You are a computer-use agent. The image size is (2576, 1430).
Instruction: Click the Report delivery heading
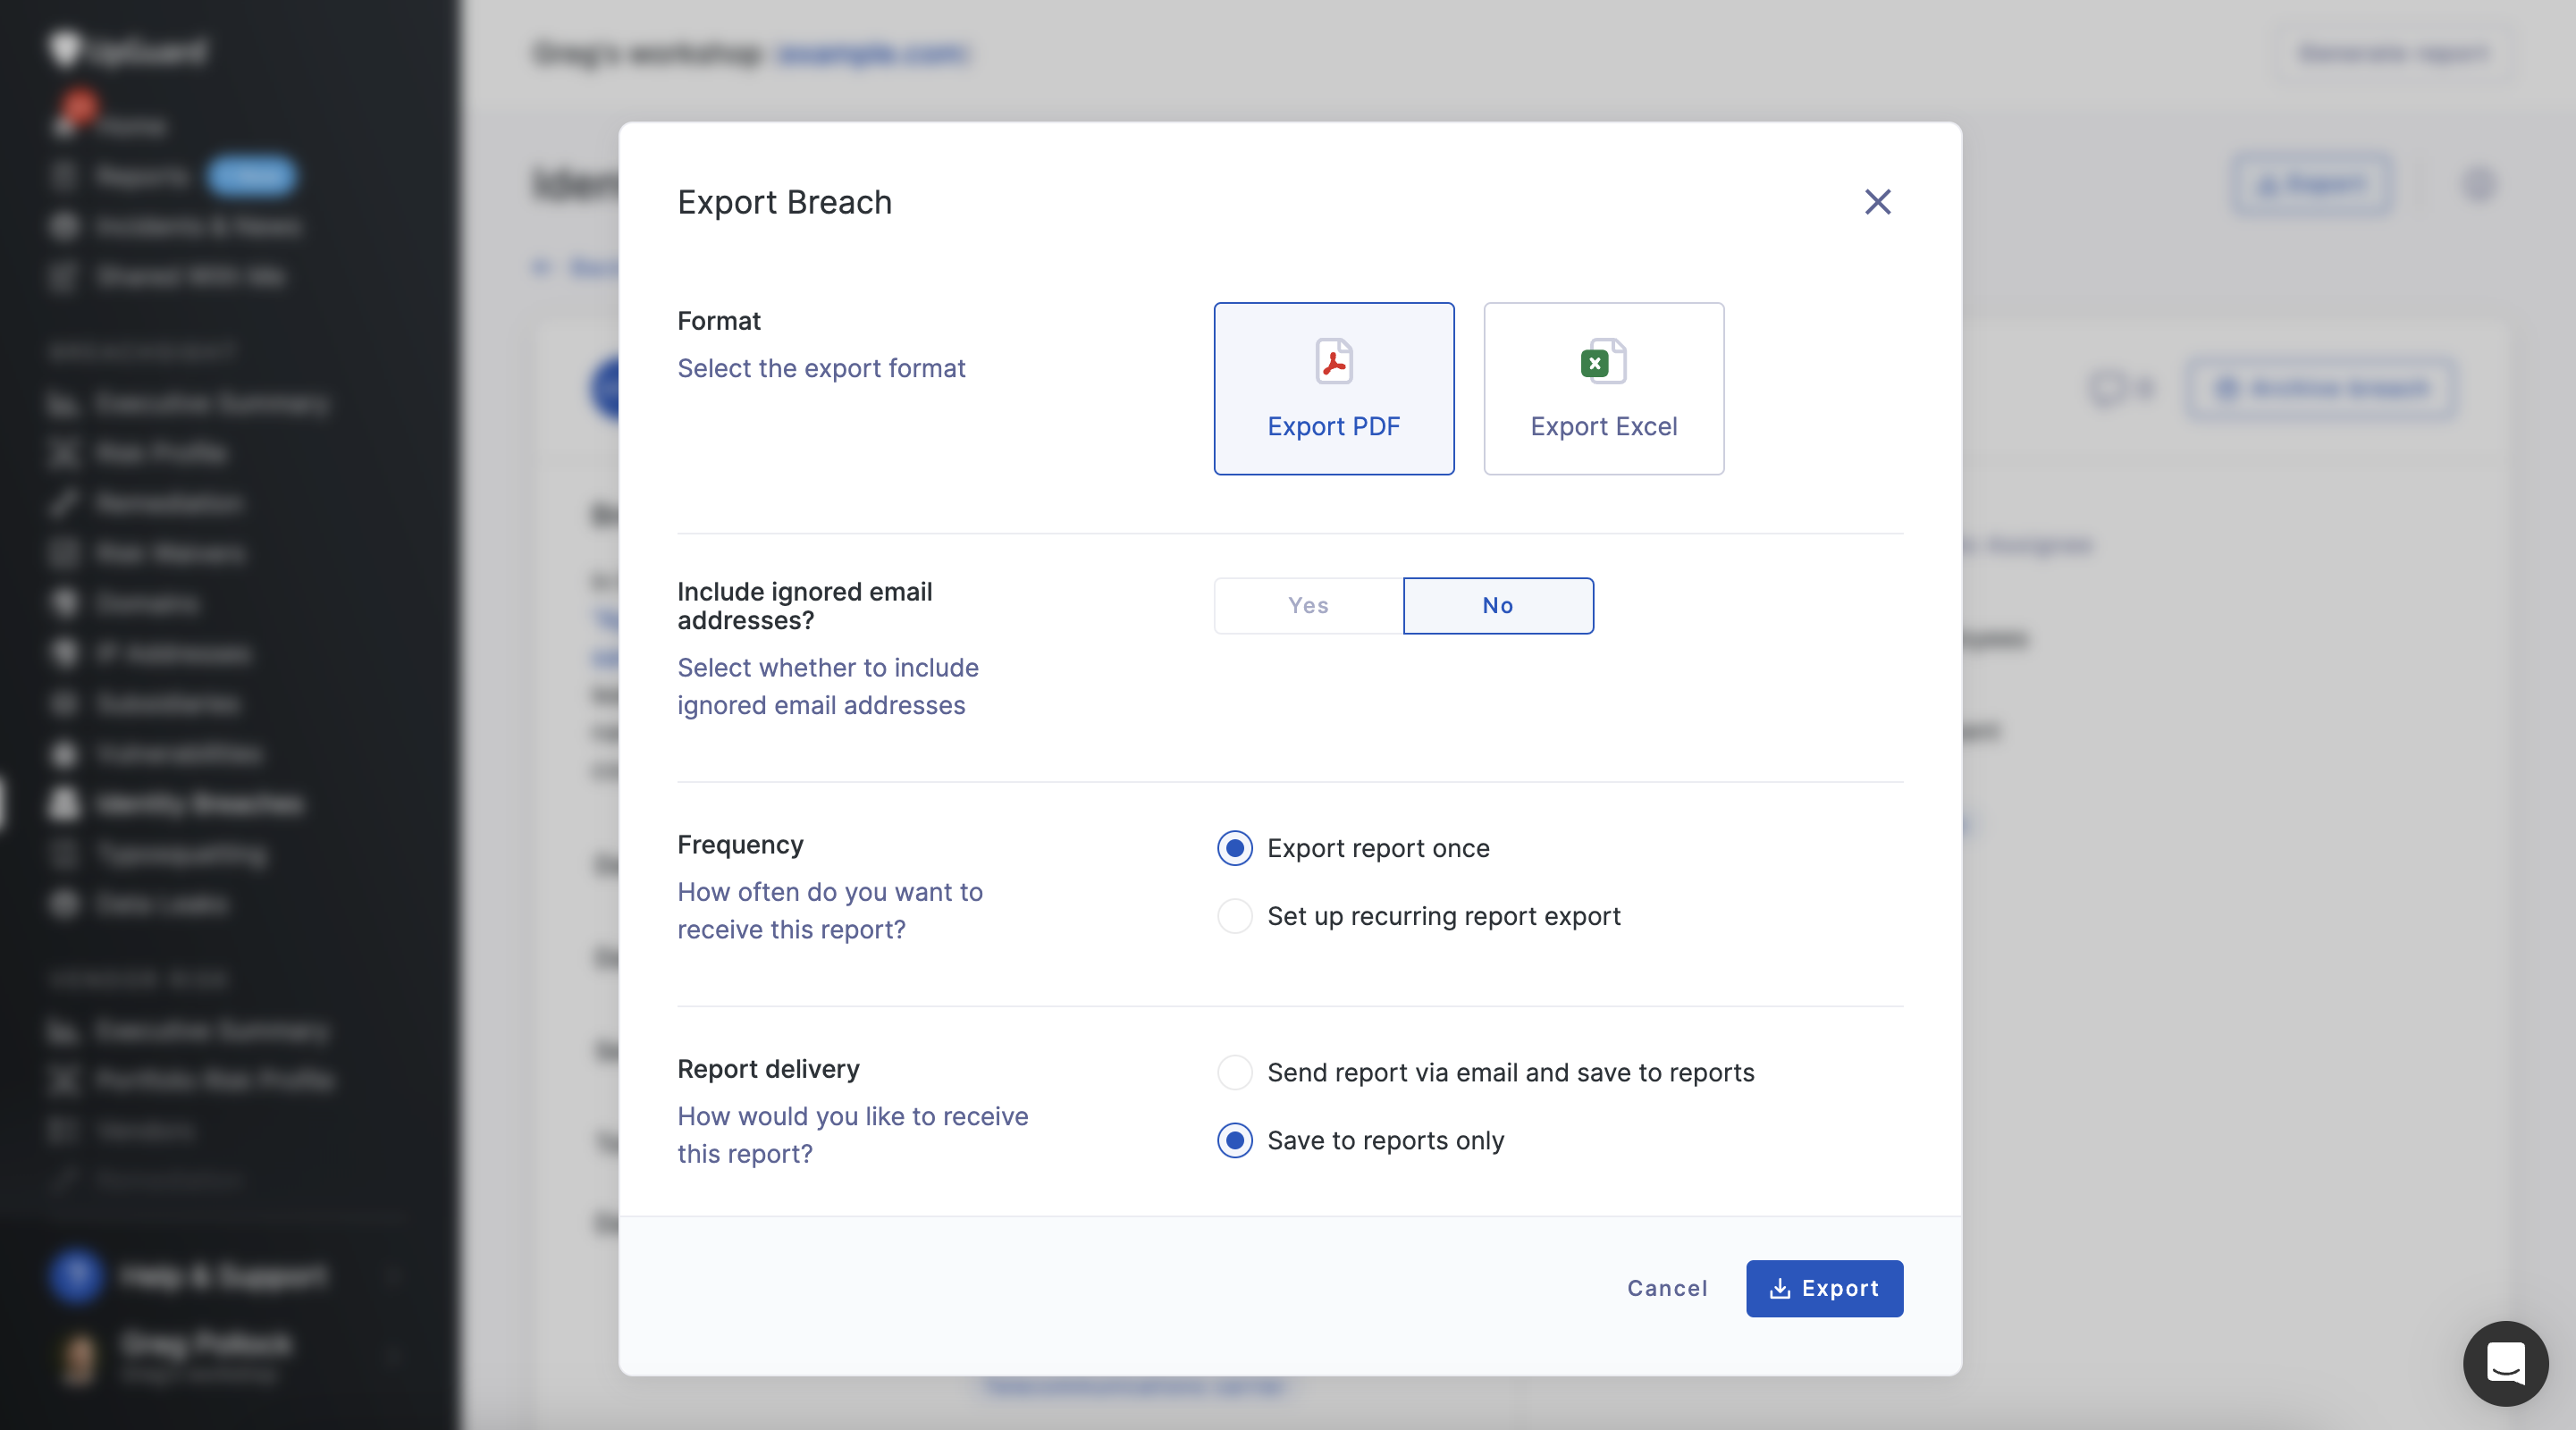[x=768, y=1069]
